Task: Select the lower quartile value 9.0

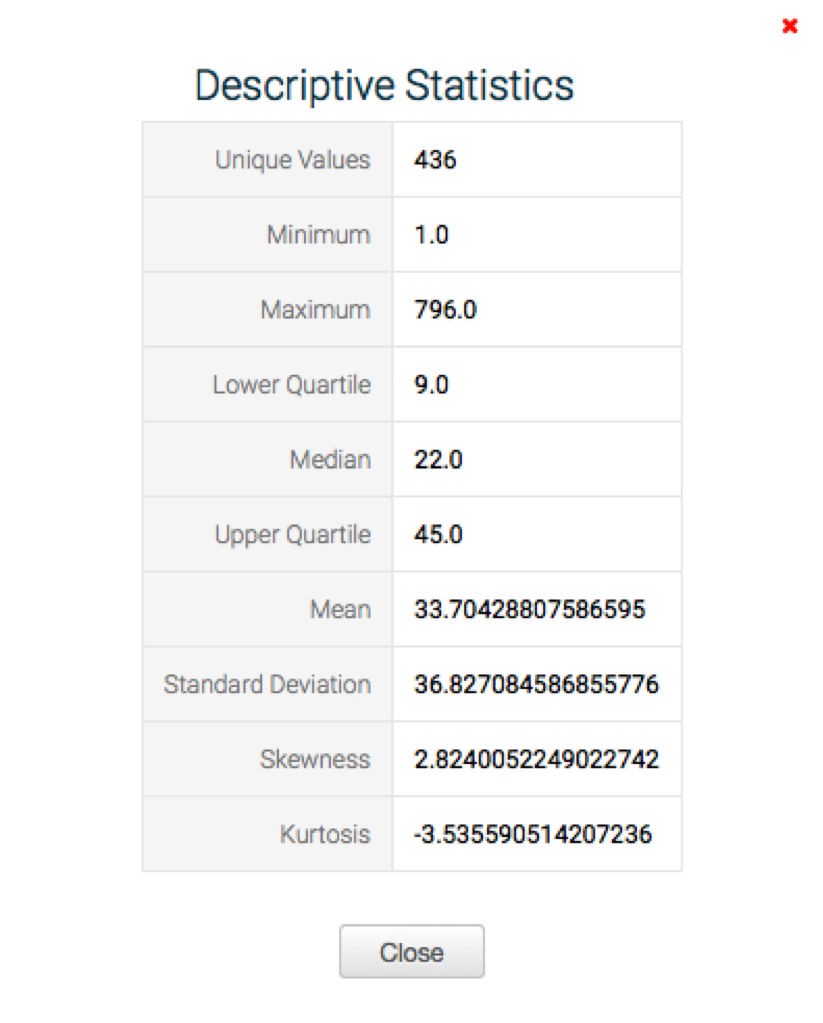Action: pyautogui.click(x=431, y=384)
